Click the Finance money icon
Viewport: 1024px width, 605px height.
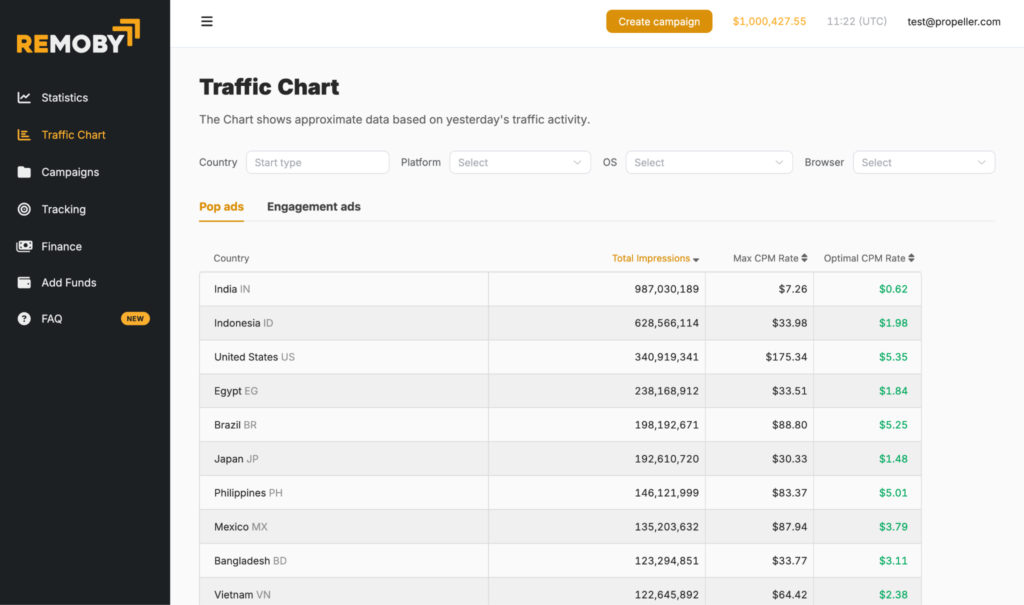point(24,246)
